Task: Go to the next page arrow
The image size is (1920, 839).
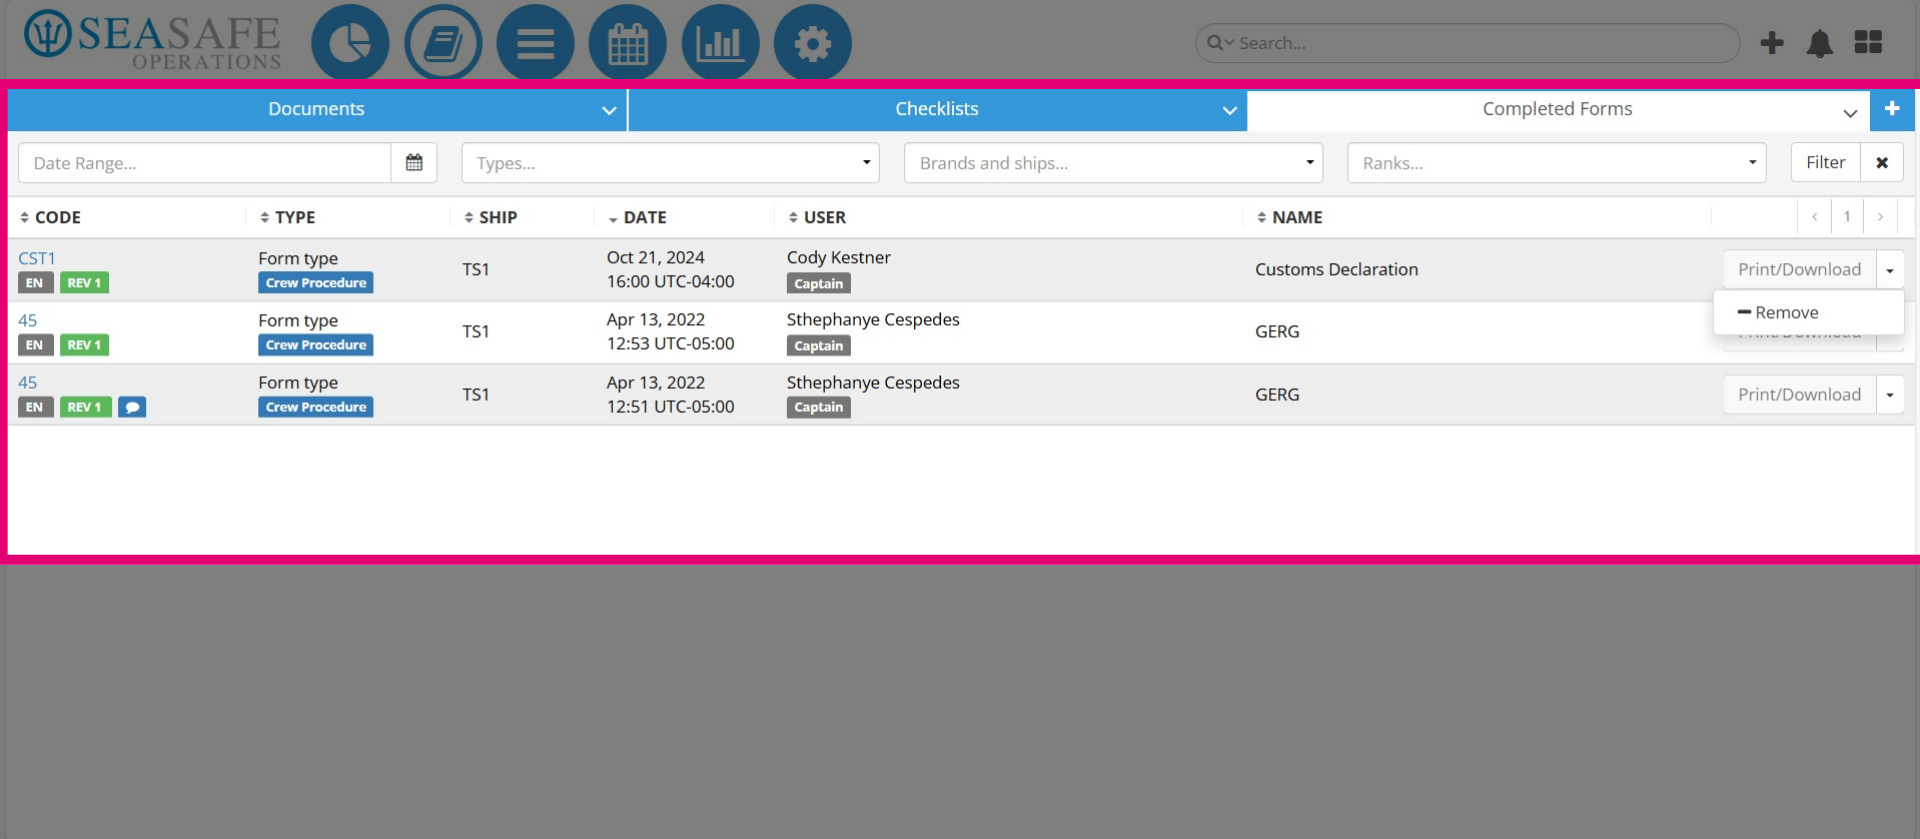Action: click(x=1880, y=217)
